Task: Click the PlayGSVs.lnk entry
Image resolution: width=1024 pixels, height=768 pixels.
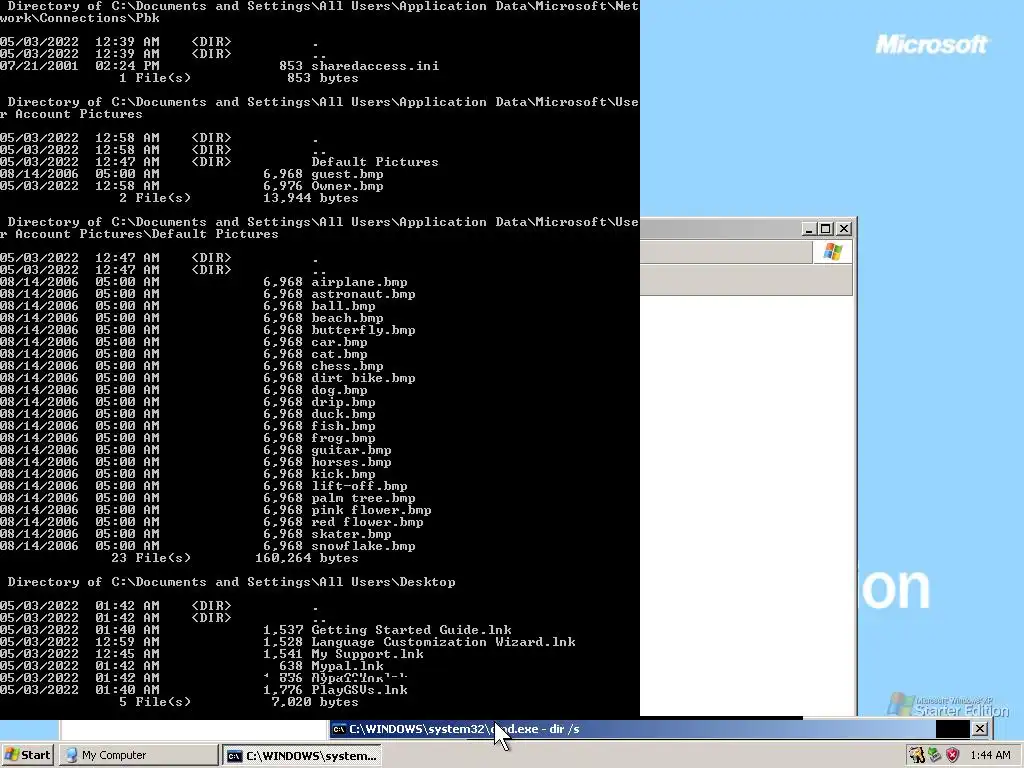Action: pos(359,690)
